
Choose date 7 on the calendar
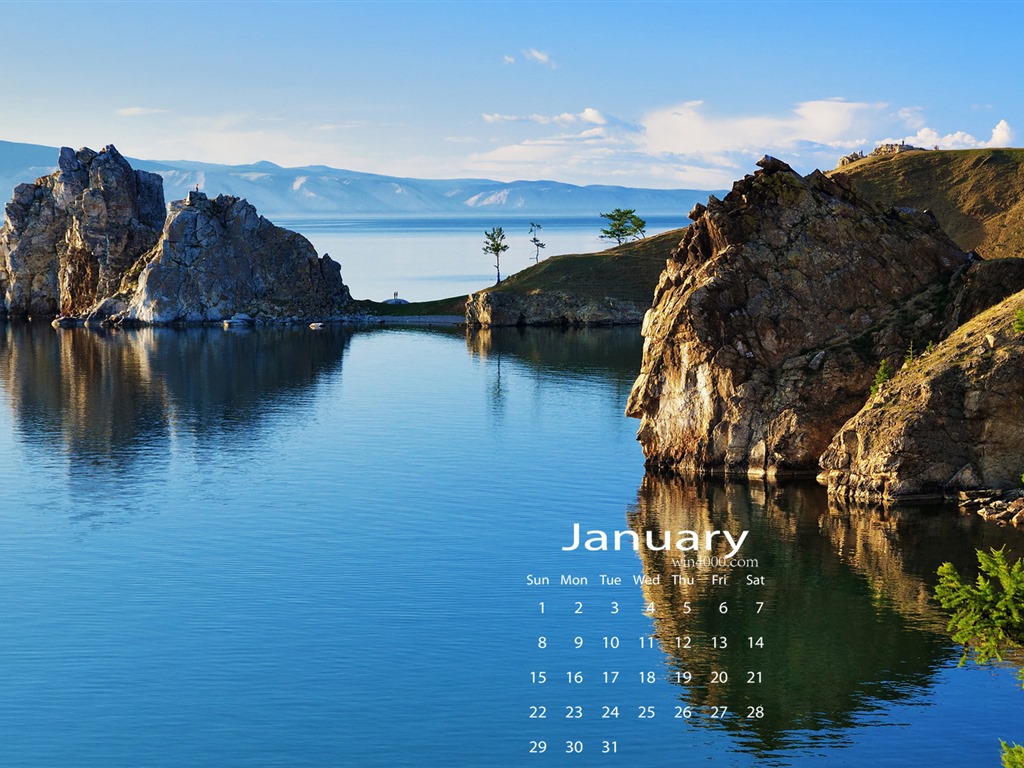click(759, 608)
